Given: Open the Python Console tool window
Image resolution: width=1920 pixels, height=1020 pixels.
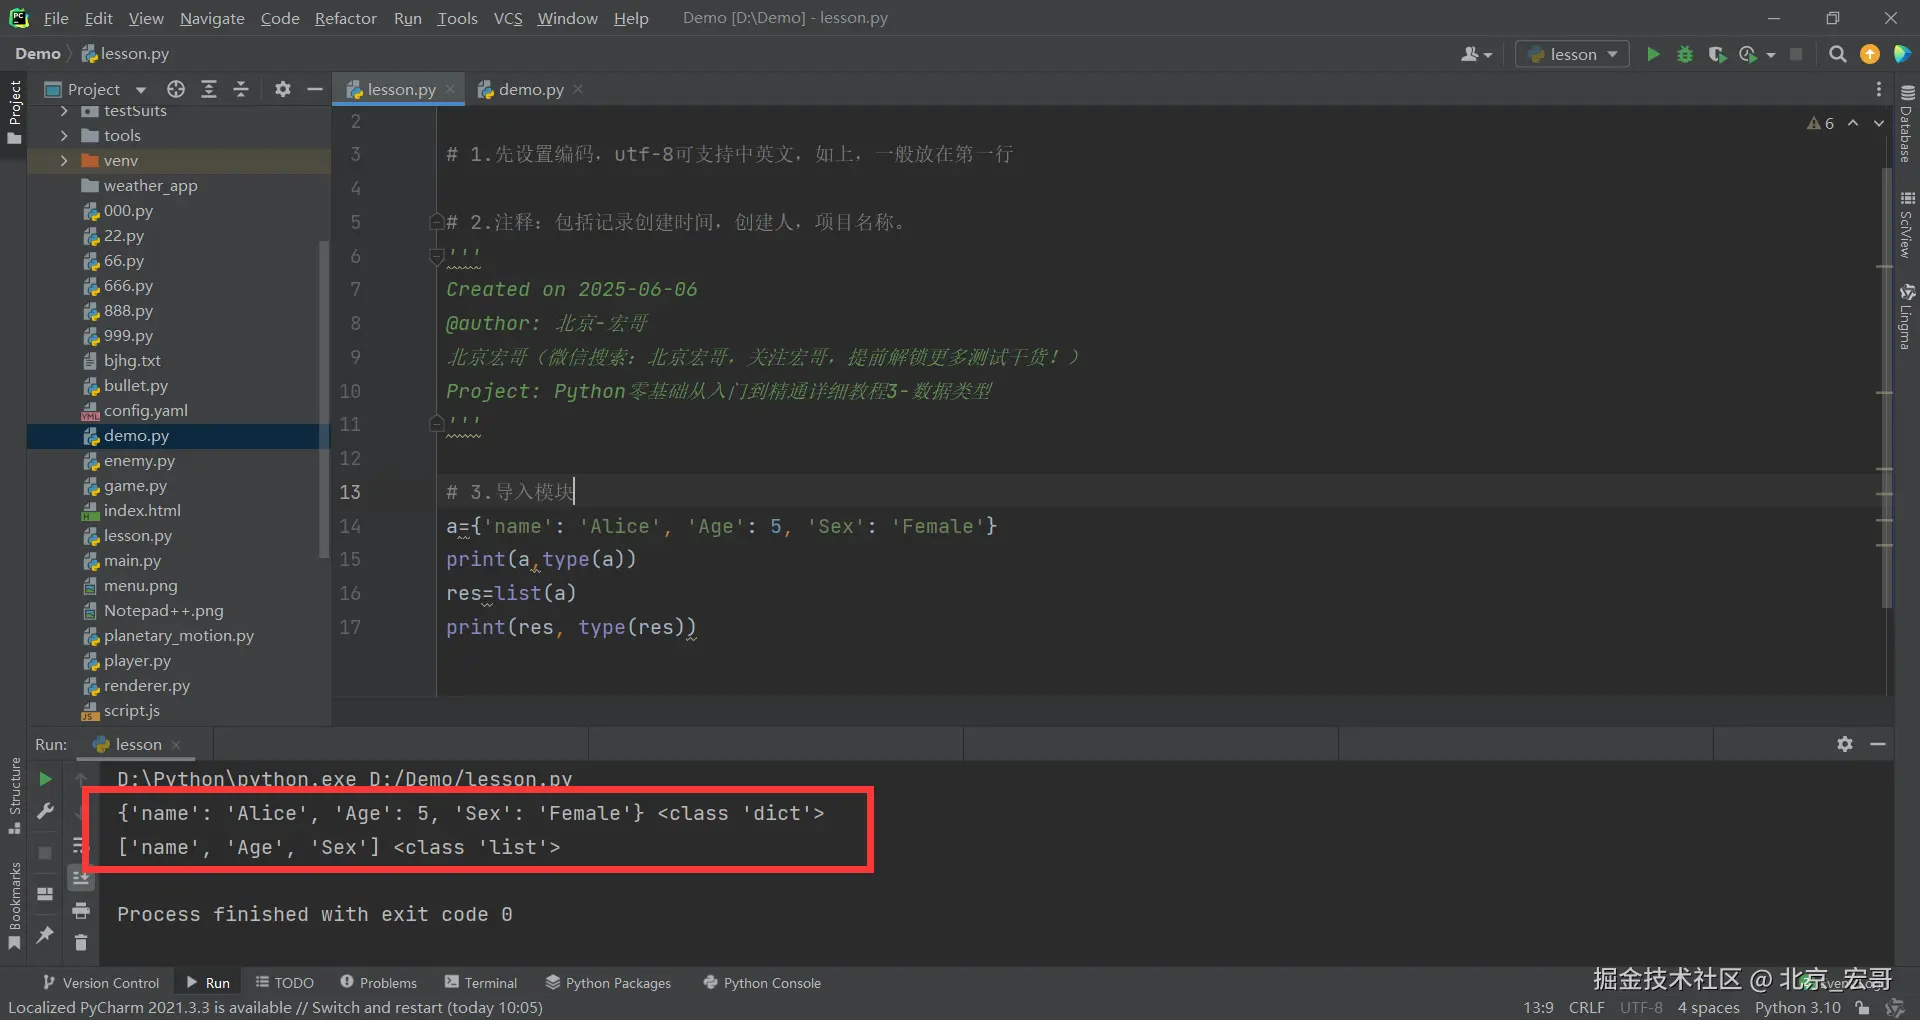Looking at the screenshot, I should (762, 983).
